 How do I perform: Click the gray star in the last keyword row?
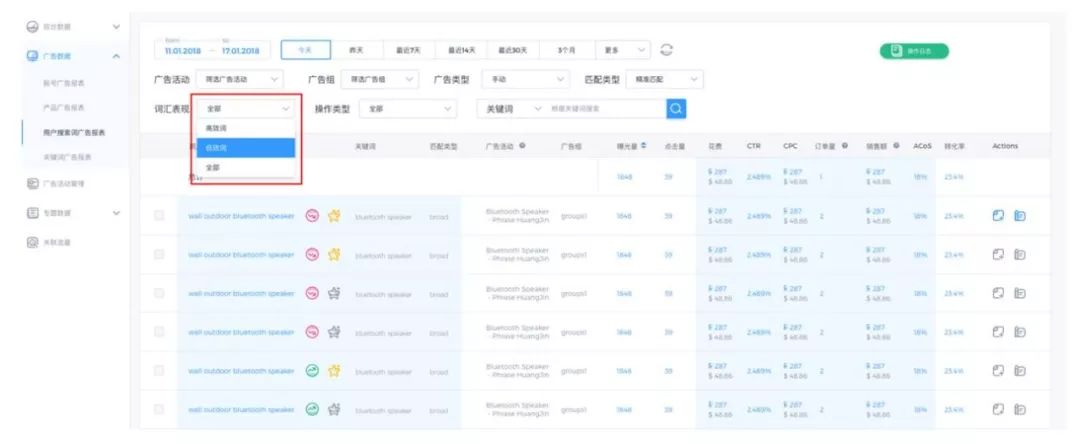(334, 409)
